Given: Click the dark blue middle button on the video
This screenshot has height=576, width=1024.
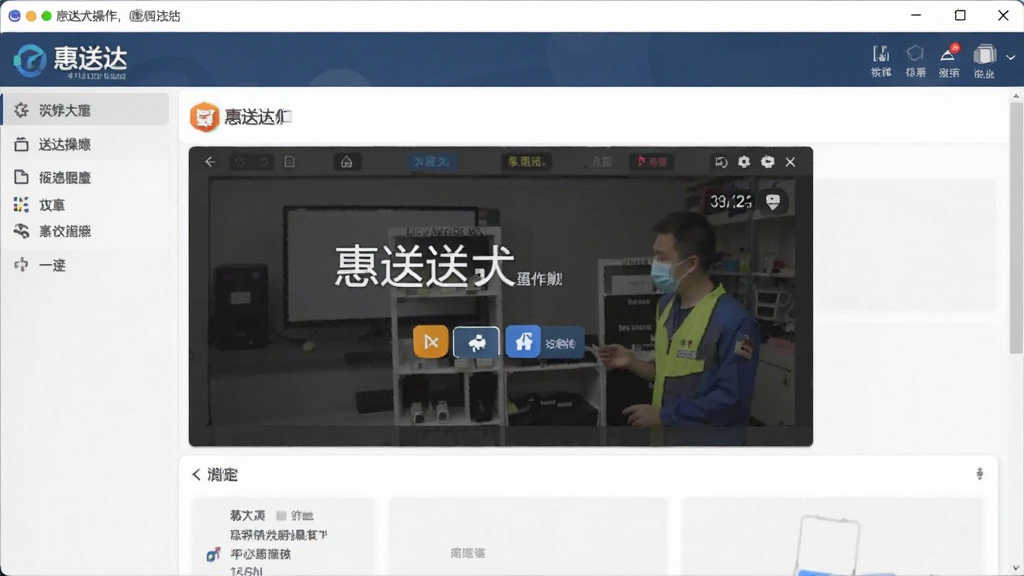Looking at the screenshot, I should coord(476,342).
